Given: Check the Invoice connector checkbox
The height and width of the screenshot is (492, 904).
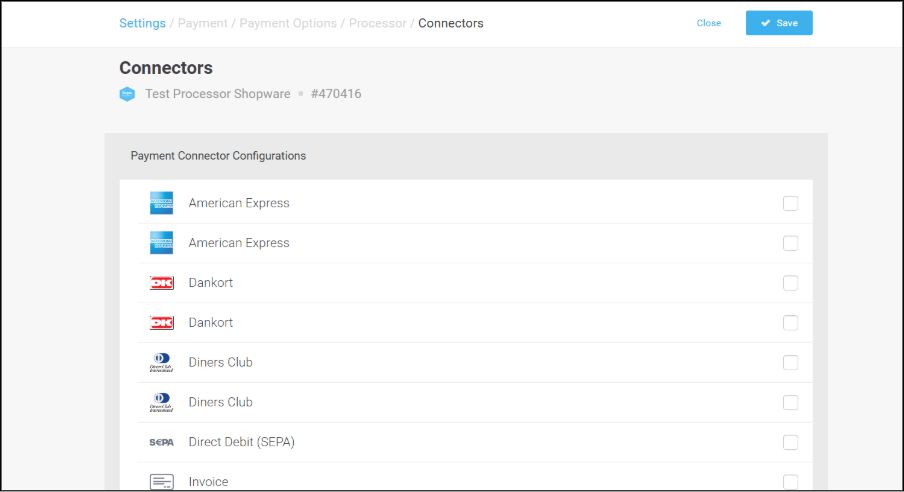Looking at the screenshot, I should tap(790, 482).
